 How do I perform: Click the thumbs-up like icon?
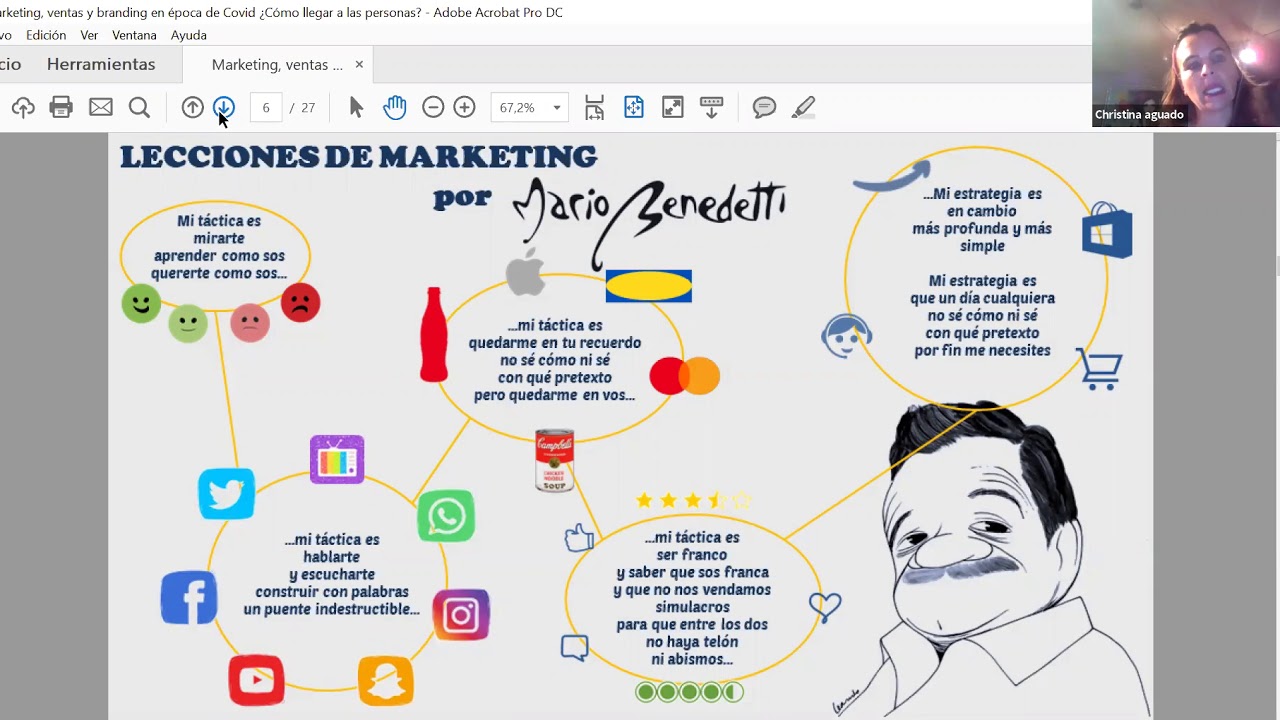[579, 538]
